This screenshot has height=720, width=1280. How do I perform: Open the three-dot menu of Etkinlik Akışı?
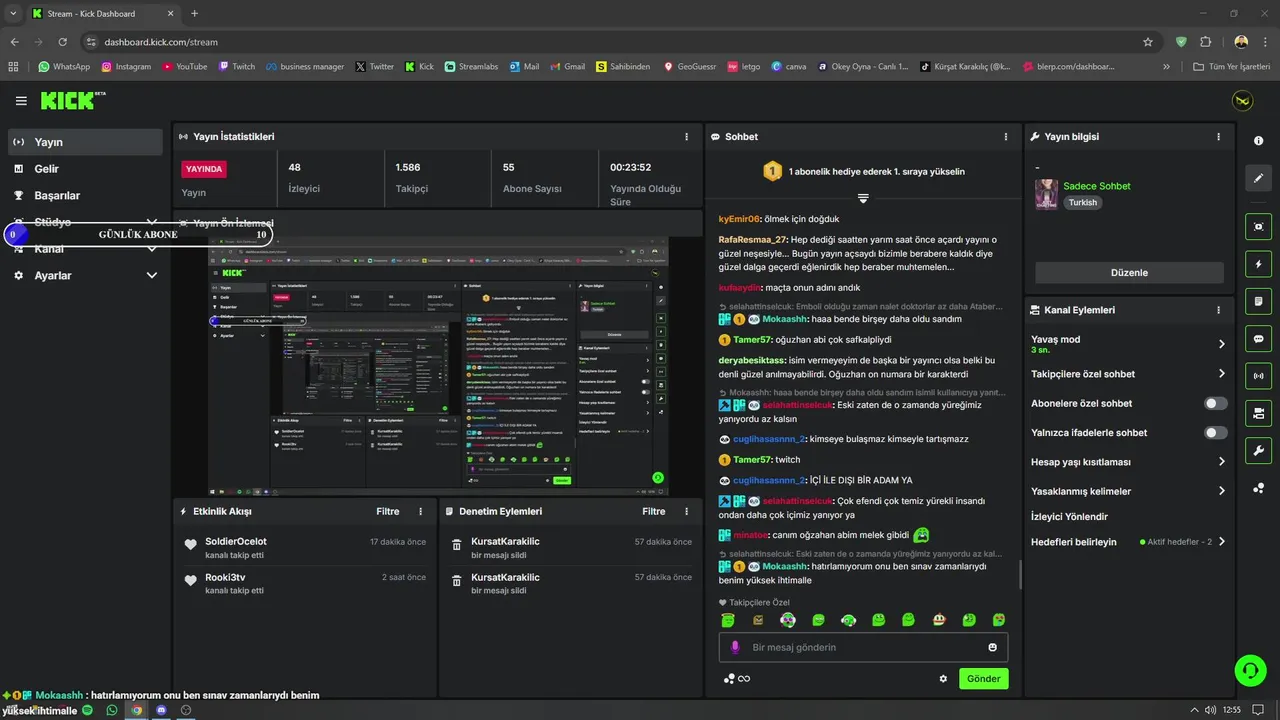[x=420, y=511]
